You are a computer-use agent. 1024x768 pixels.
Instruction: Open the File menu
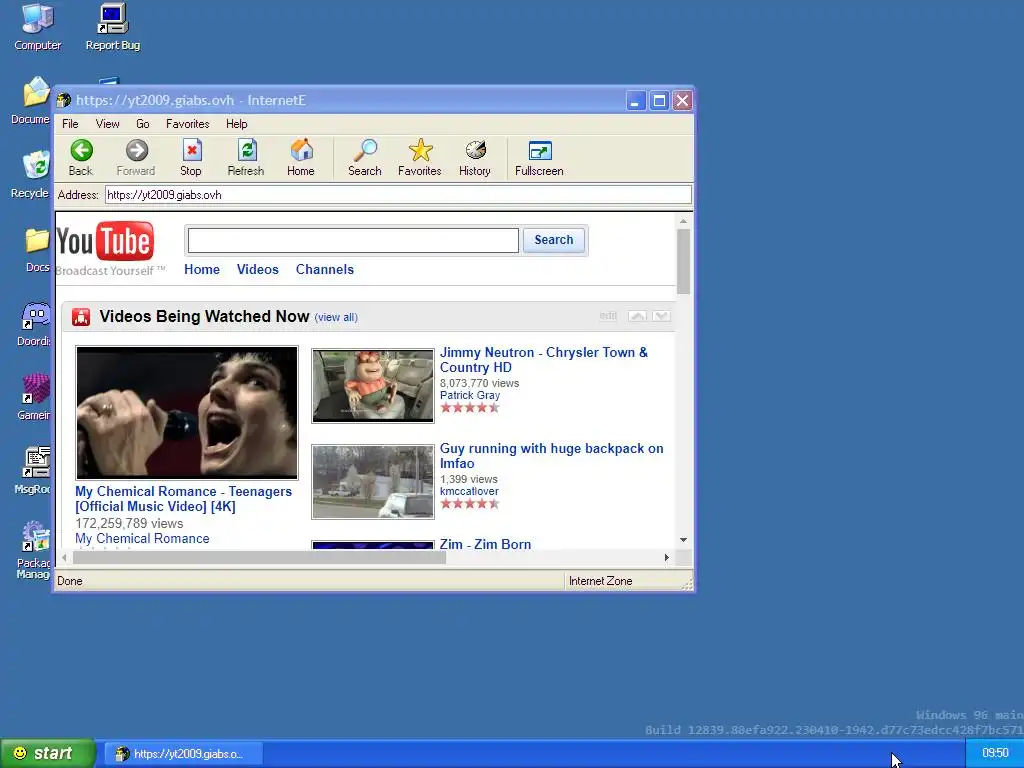coord(70,124)
